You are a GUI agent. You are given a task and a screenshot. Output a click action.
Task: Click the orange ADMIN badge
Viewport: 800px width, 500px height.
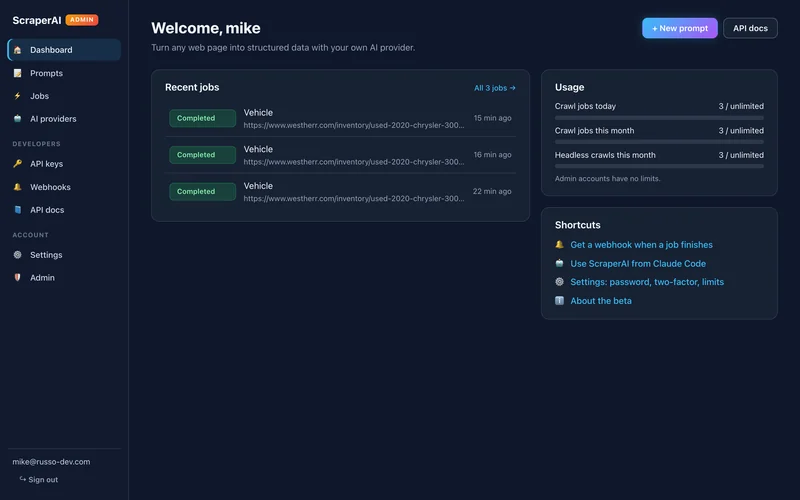point(82,20)
